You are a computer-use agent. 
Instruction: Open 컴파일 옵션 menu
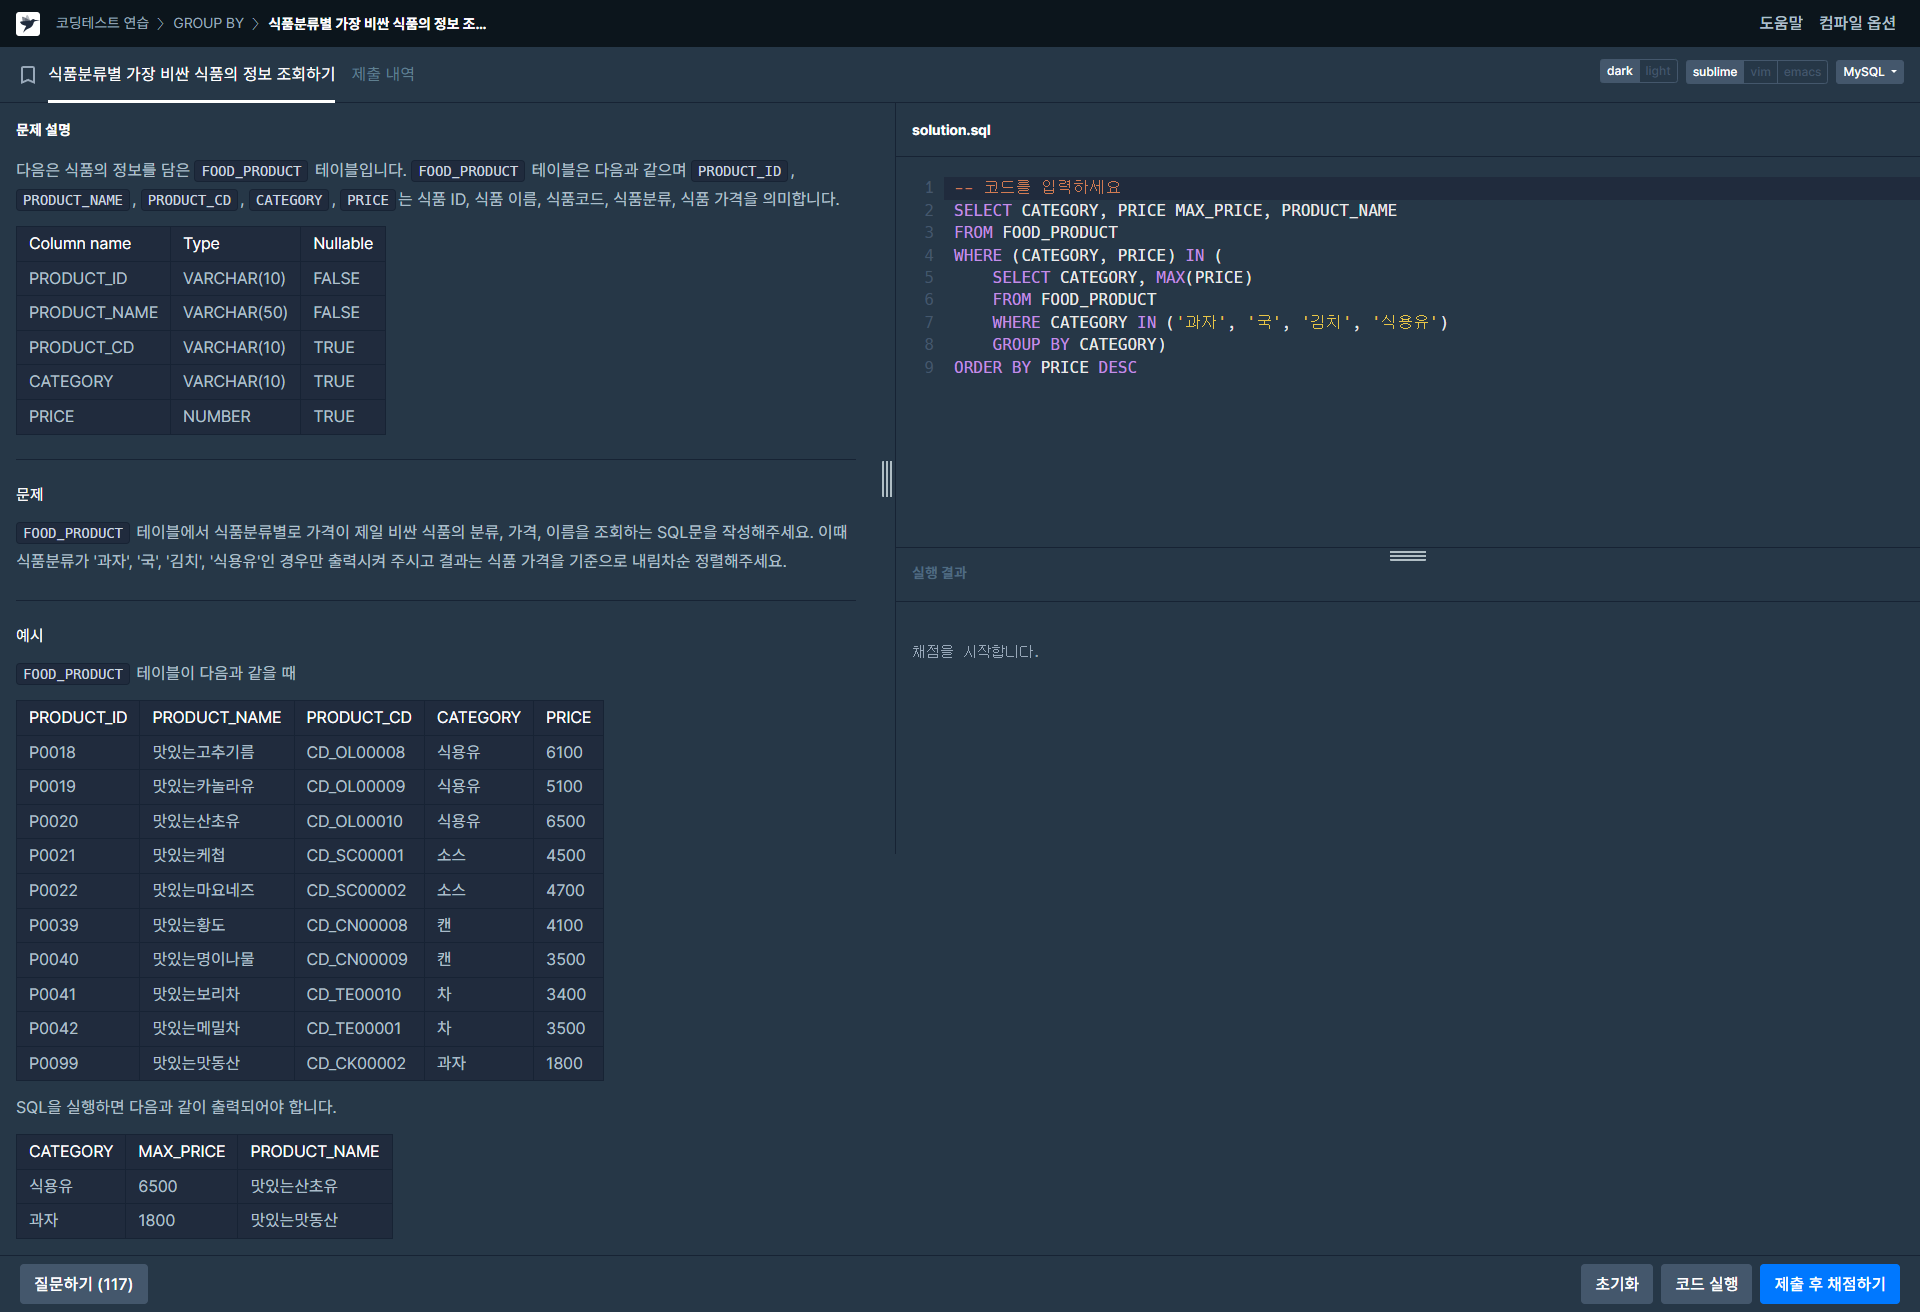[1857, 23]
